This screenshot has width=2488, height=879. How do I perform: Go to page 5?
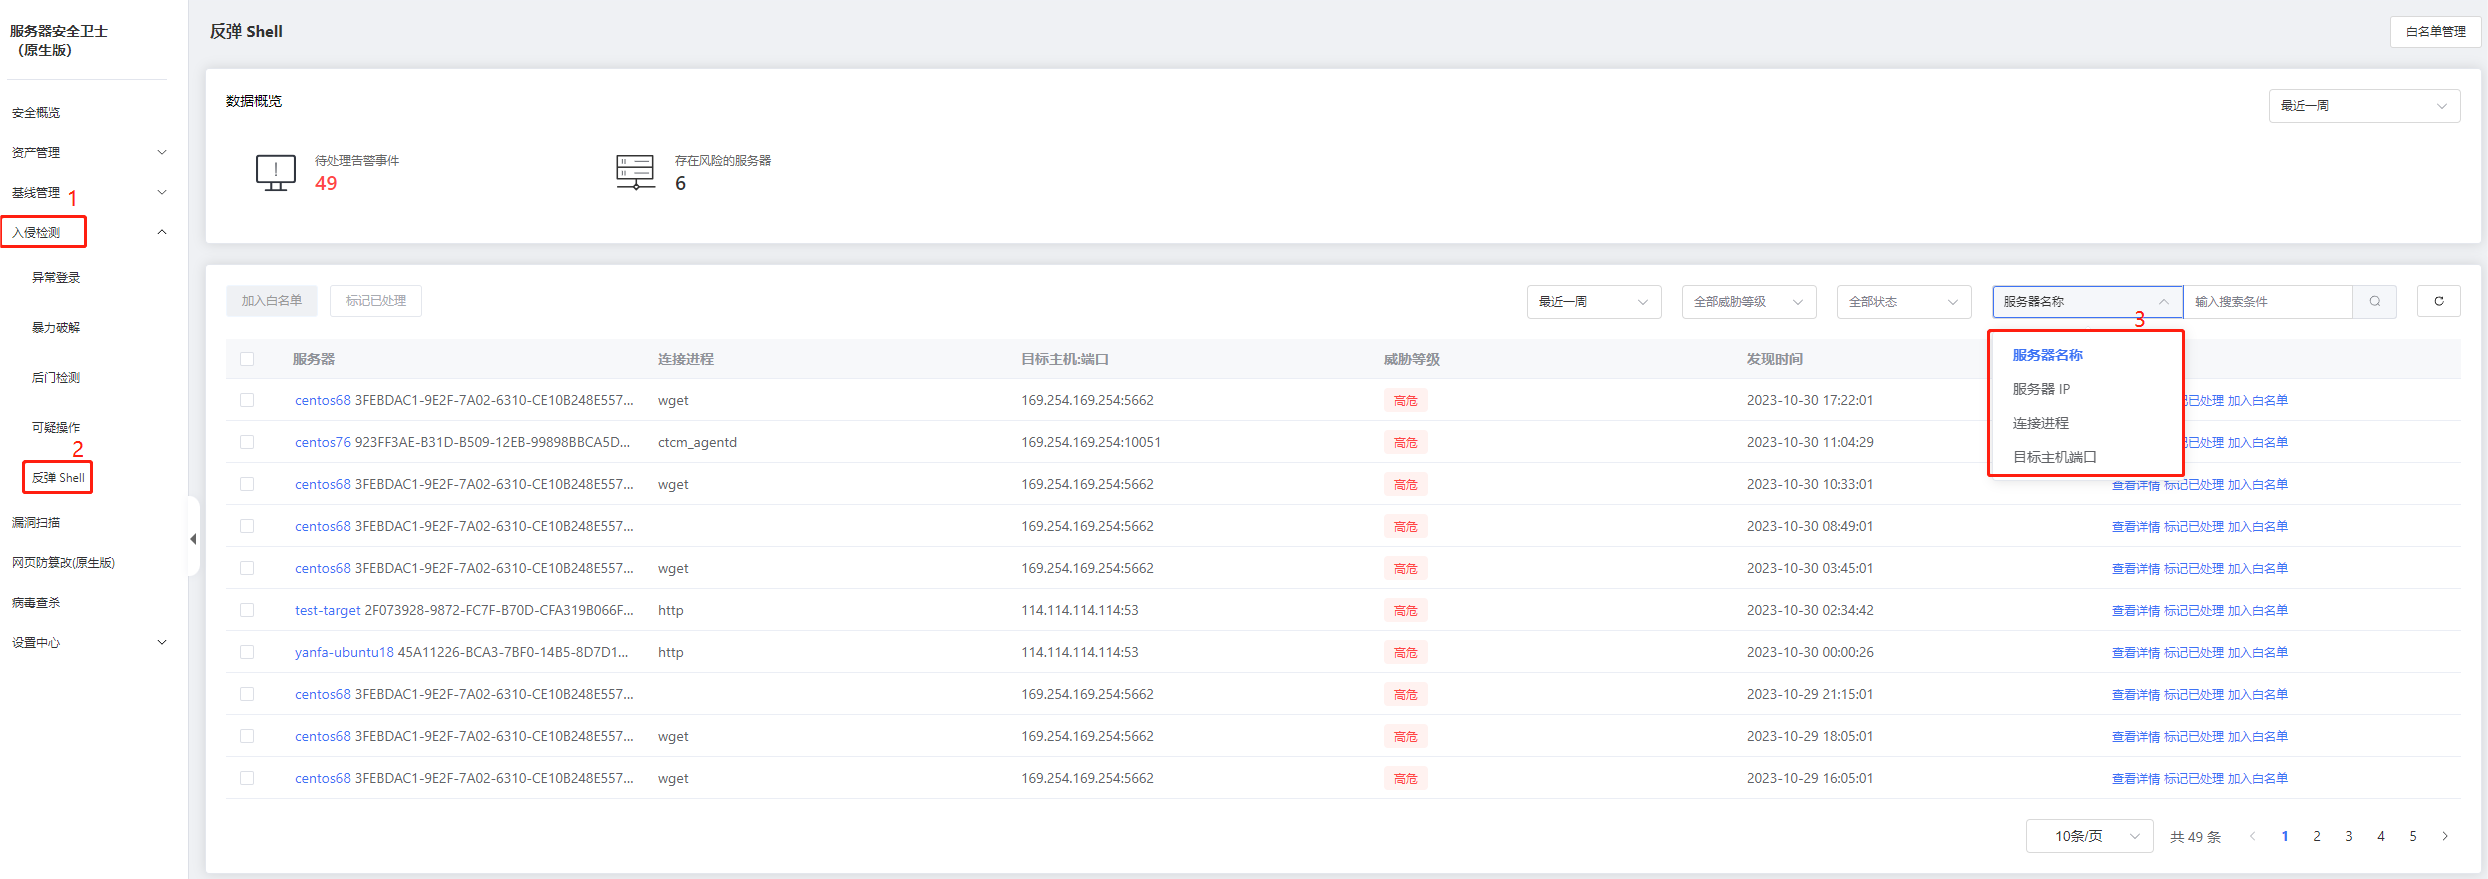(x=2413, y=836)
